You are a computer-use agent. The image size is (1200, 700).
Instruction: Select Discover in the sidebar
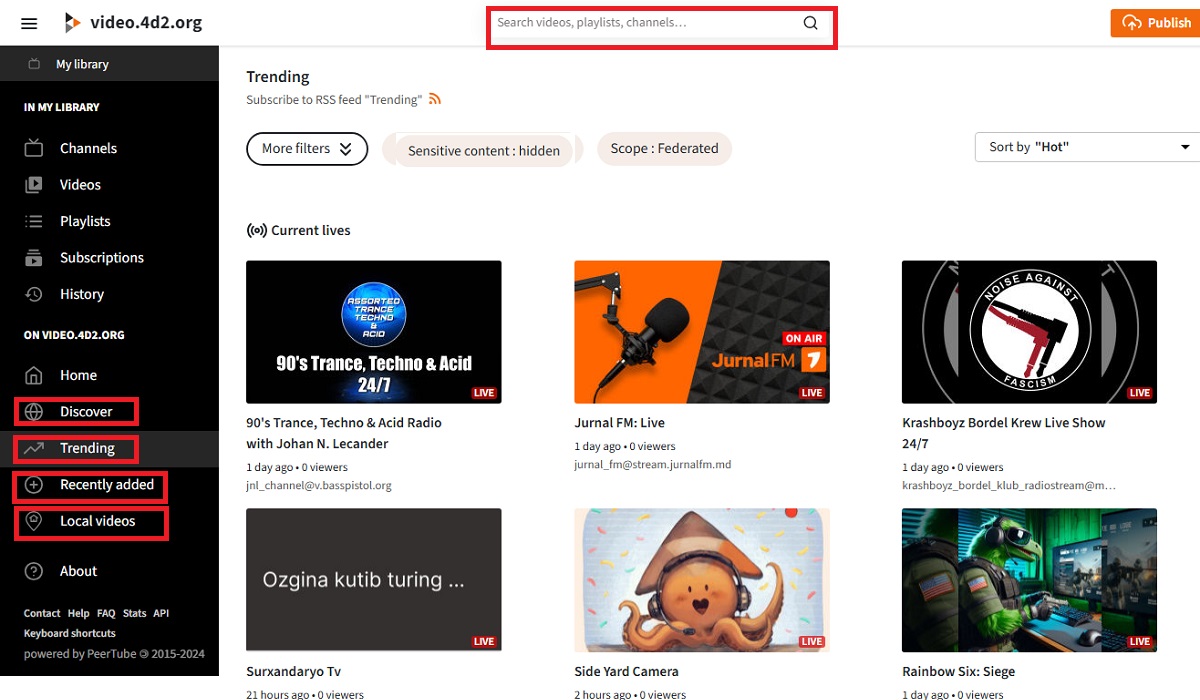pos(75,411)
